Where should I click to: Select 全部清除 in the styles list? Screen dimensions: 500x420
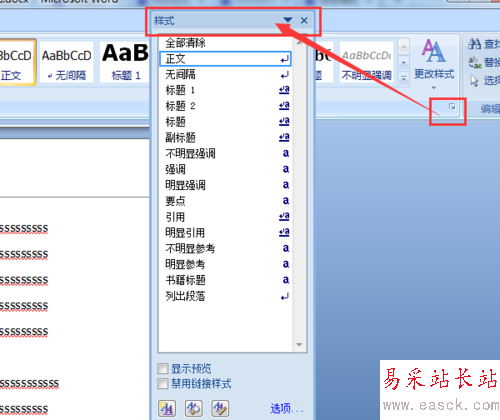click(225, 43)
